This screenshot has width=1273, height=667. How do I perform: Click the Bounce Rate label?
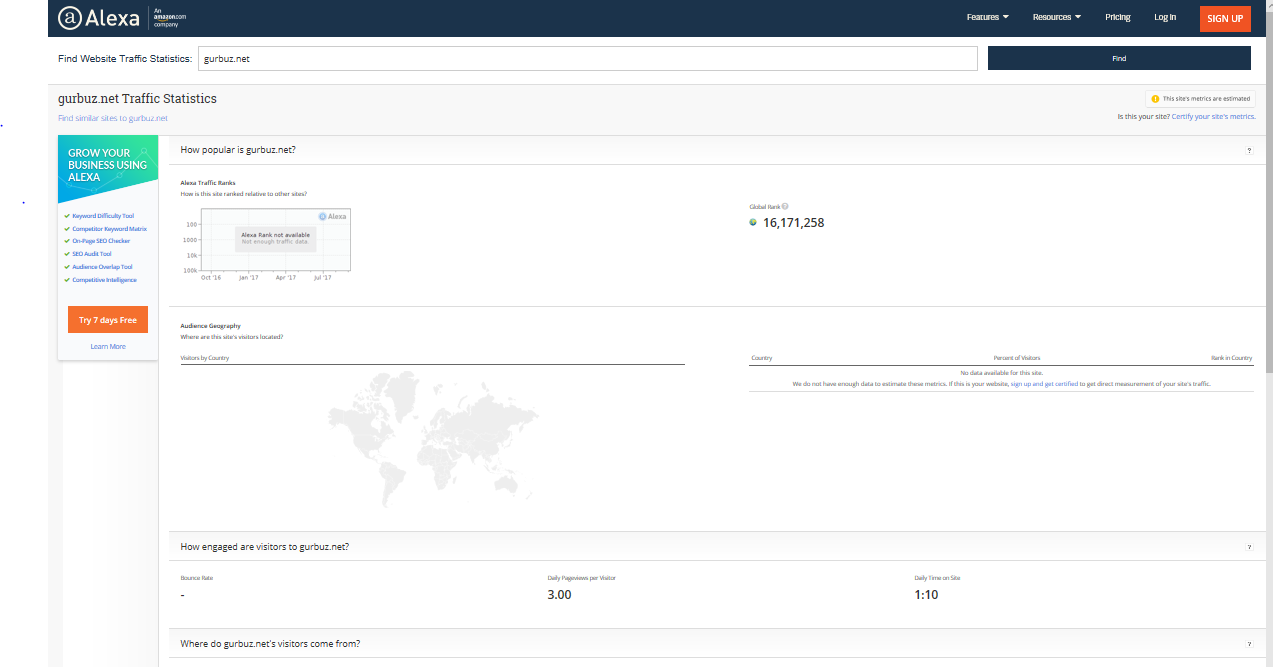point(196,578)
